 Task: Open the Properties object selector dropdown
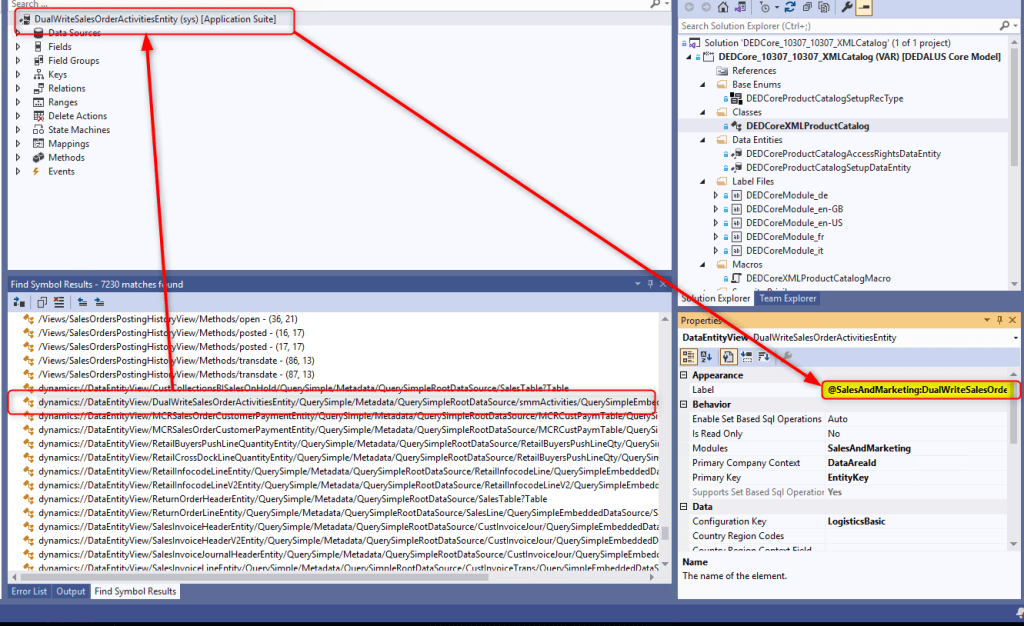pos(1016,339)
